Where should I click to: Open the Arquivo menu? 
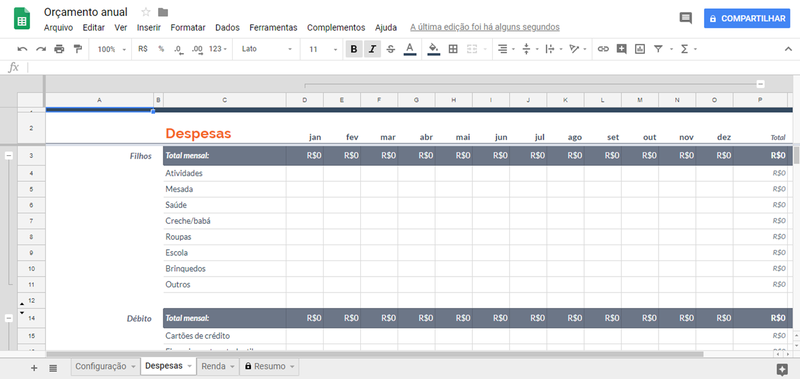click(58, 28)
